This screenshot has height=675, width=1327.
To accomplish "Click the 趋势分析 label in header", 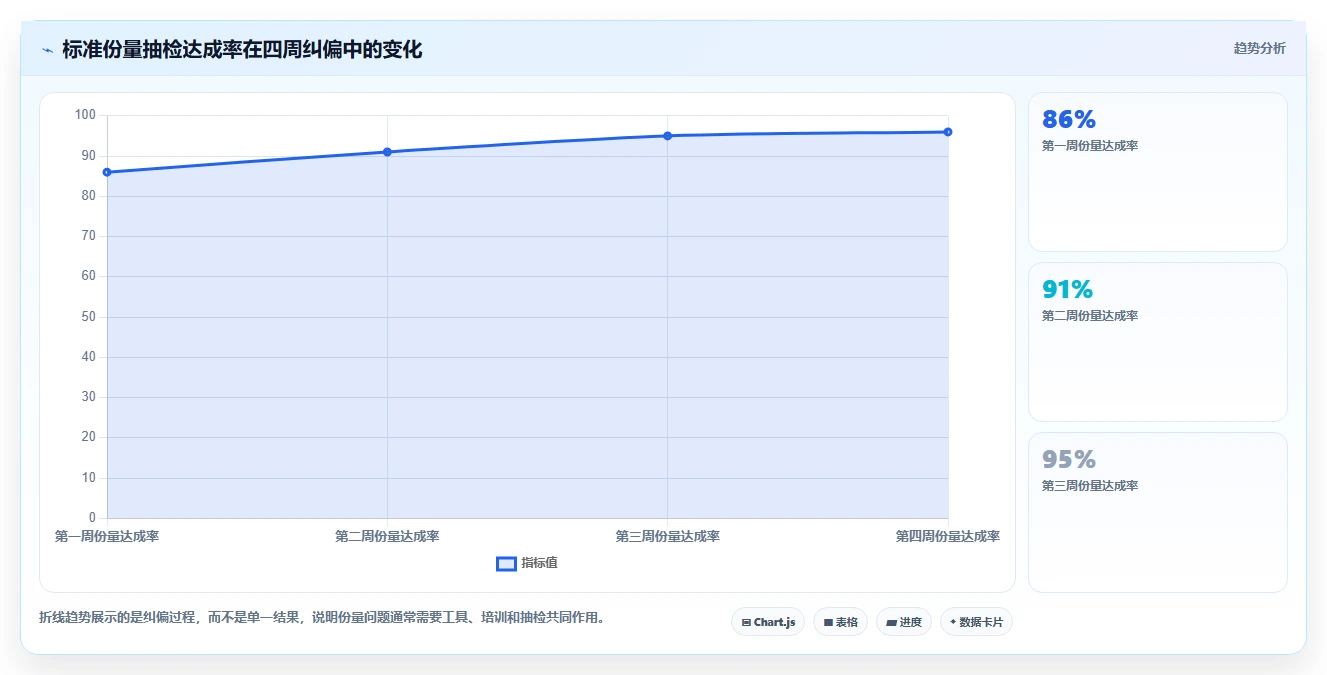I will (x=1259, y=48).
